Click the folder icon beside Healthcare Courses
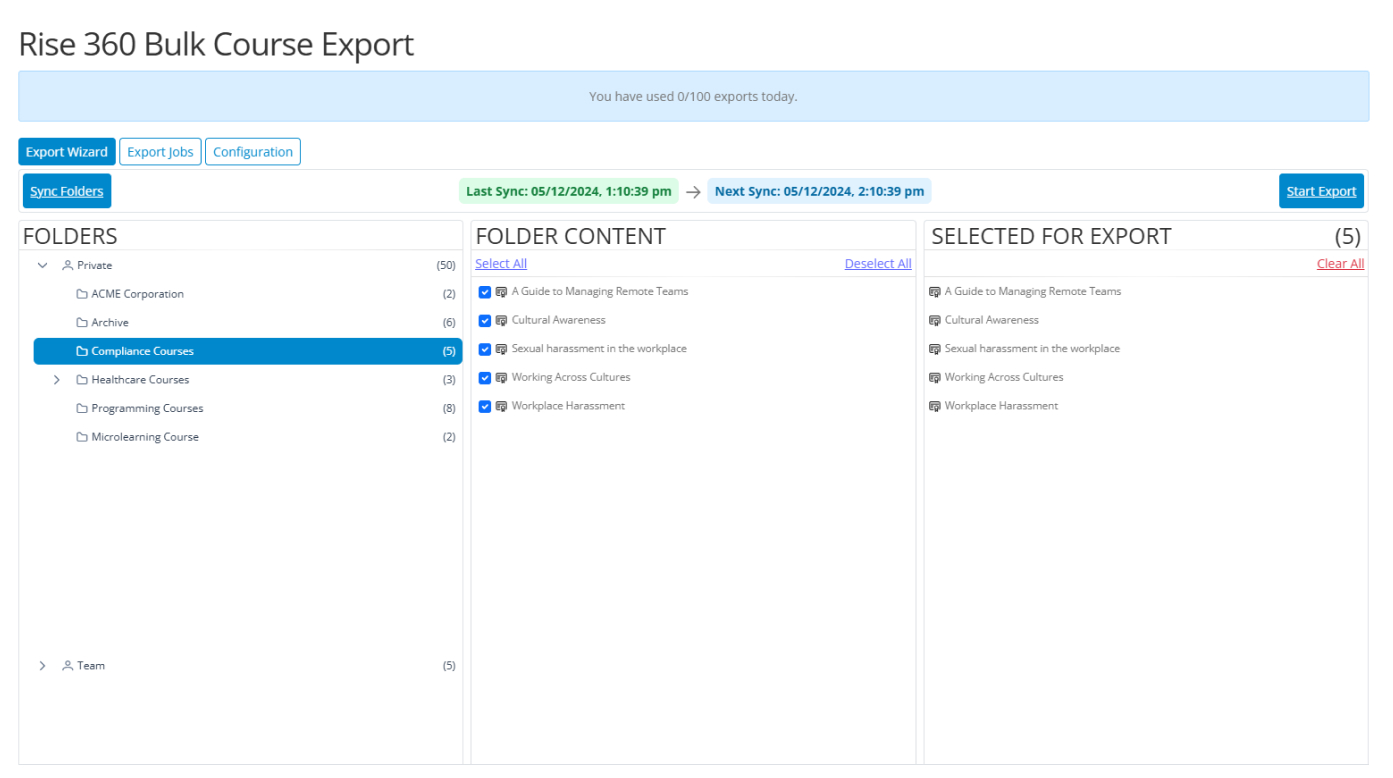 82,380
